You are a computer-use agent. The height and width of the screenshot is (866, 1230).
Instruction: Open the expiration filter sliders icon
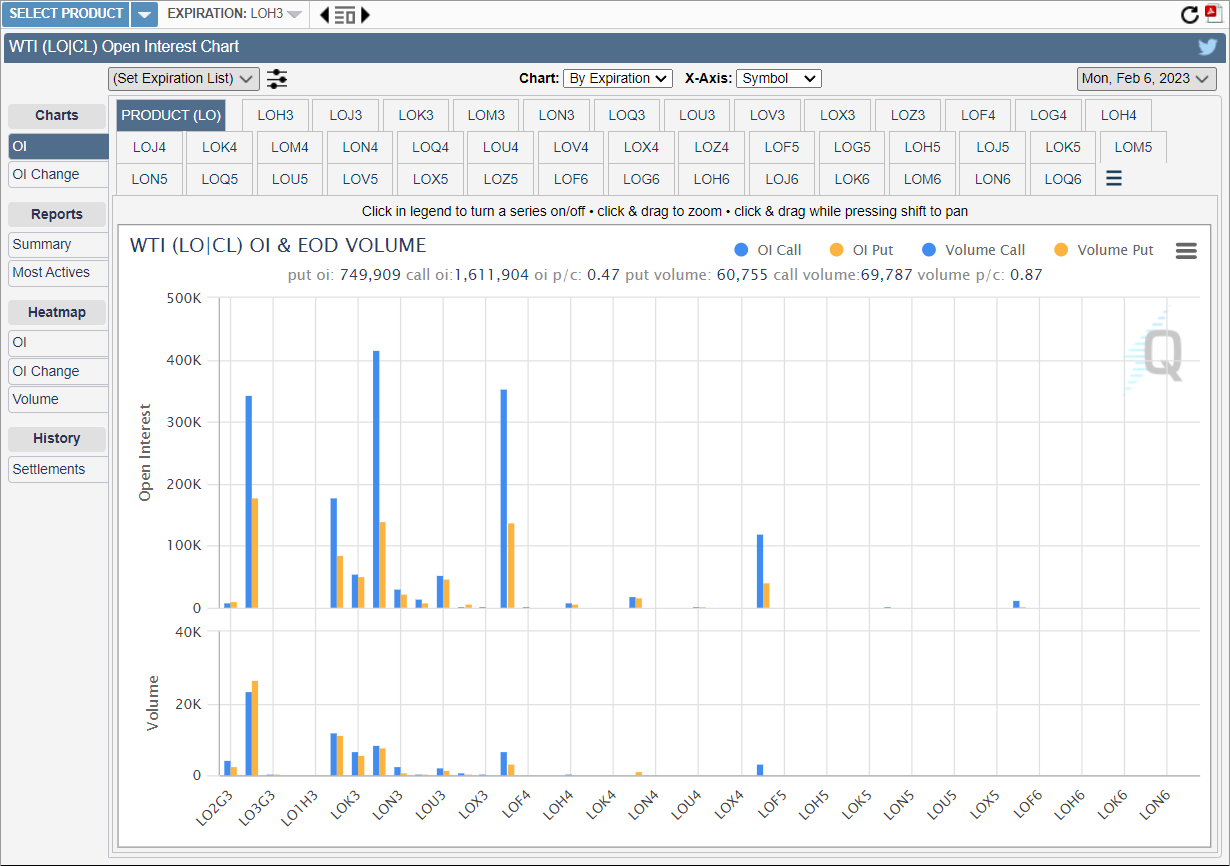[277, 79]
